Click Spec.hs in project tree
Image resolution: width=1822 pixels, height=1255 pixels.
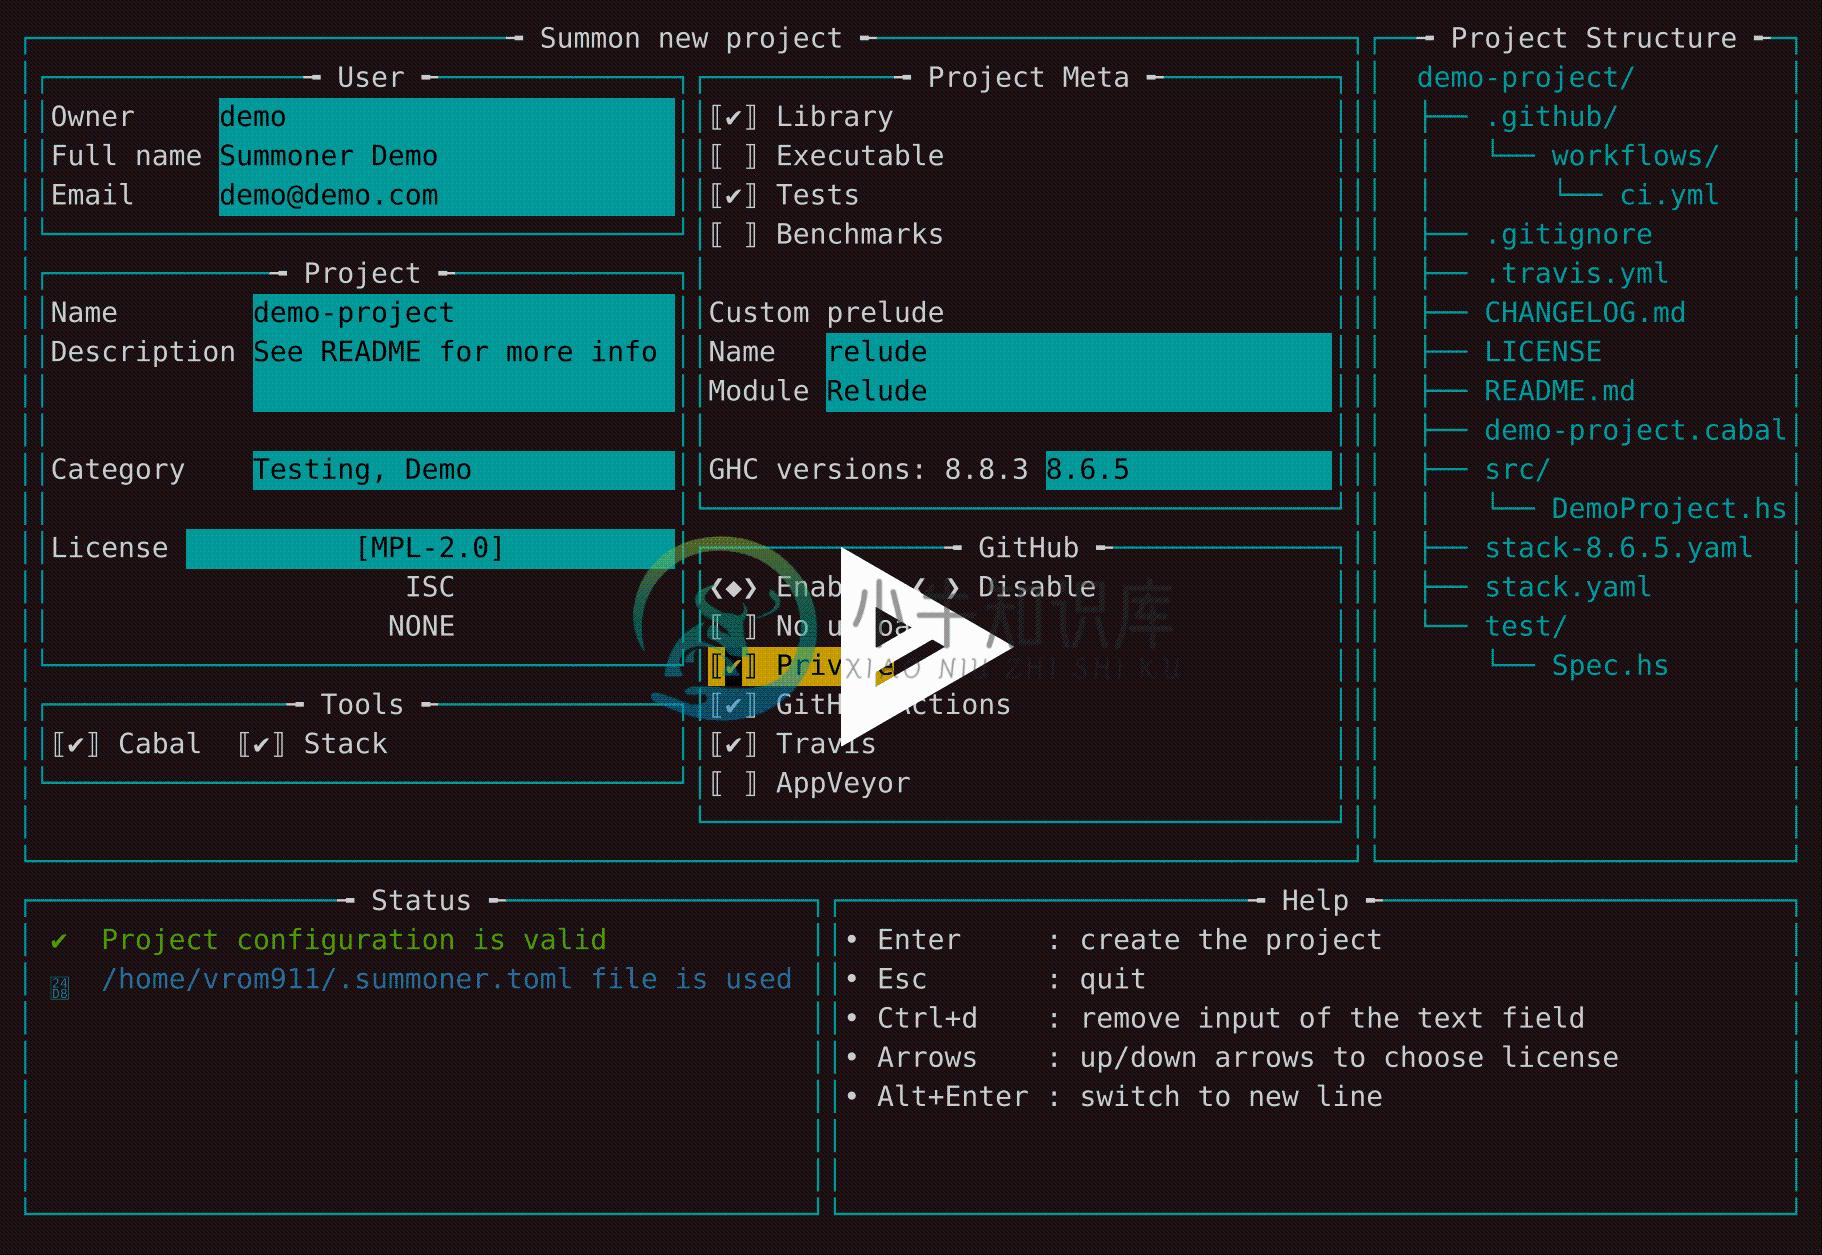click(x=1610, y=666)
